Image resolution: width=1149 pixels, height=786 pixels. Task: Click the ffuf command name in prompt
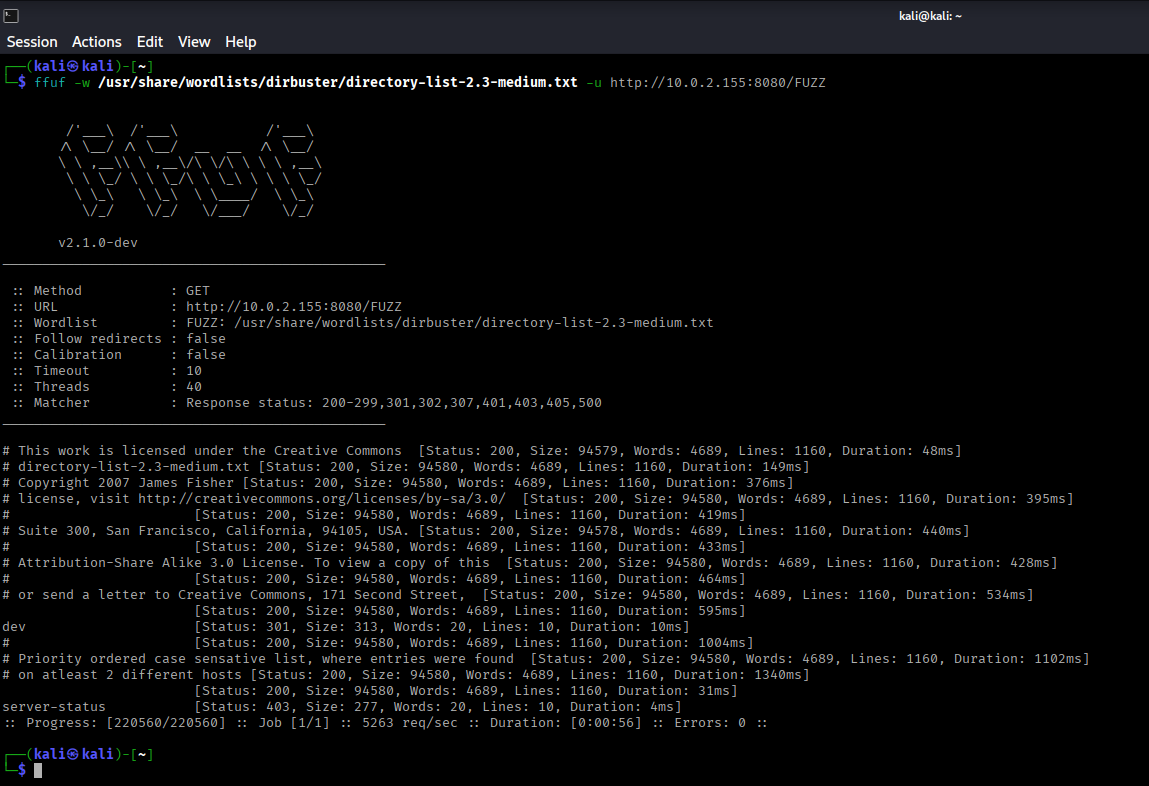[50, 83]
